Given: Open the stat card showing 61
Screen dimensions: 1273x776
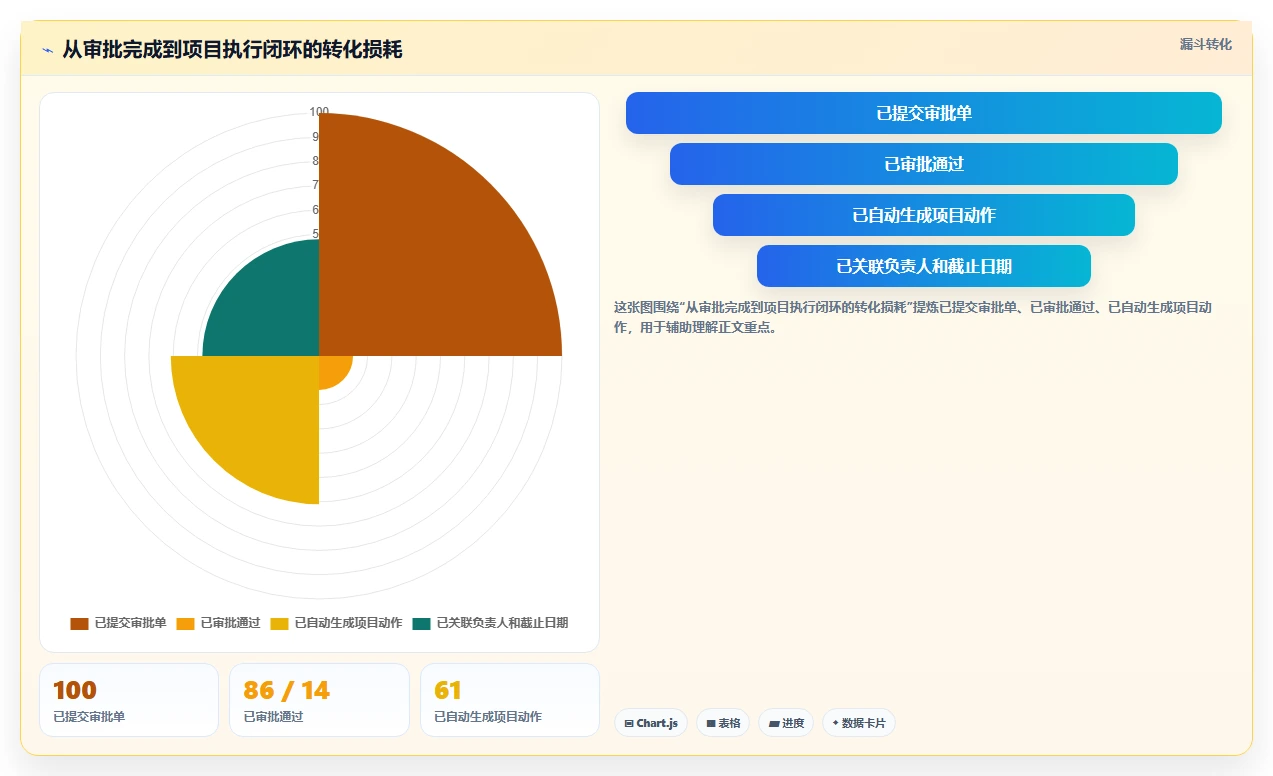Looking at the screenshot, I should (x=510, y=700).
